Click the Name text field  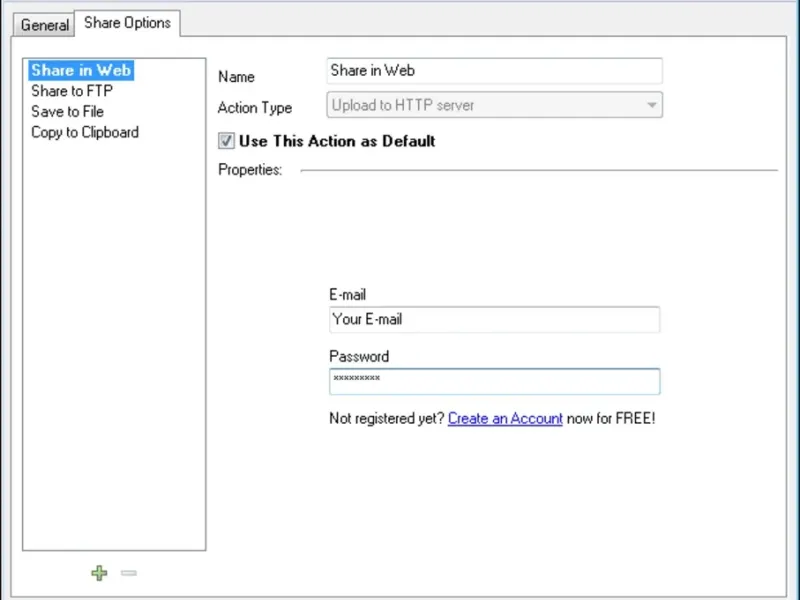coord(495,71)
